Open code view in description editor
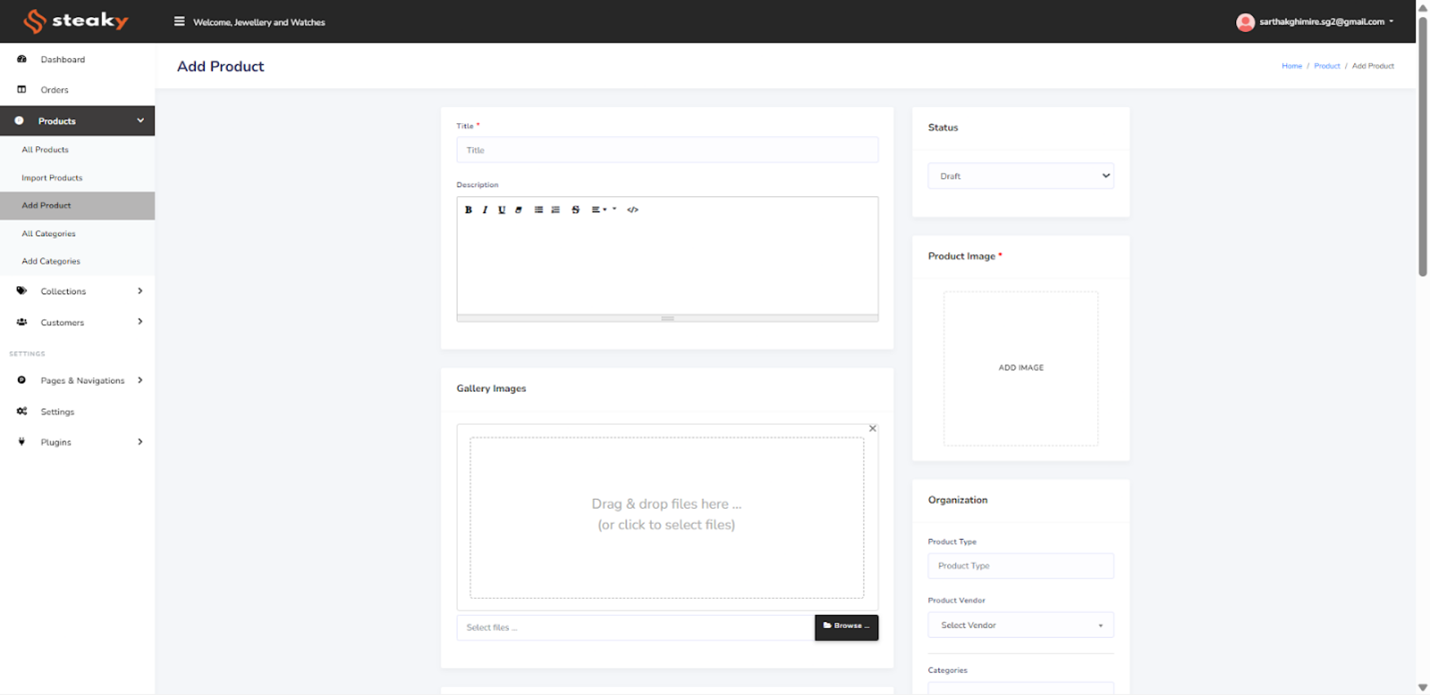The width and height of the screenshot is (1430, 695). click(x=632, y=210)
